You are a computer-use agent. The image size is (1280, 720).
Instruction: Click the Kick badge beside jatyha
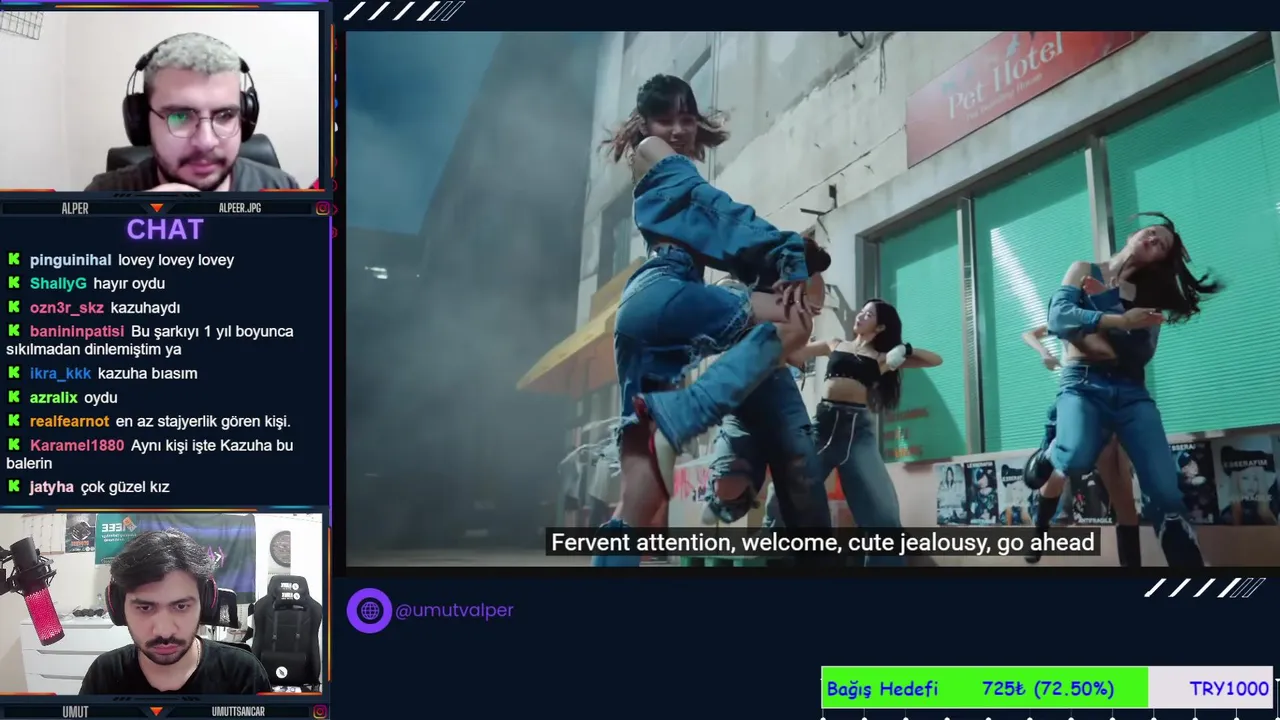[x=14, y=487]
